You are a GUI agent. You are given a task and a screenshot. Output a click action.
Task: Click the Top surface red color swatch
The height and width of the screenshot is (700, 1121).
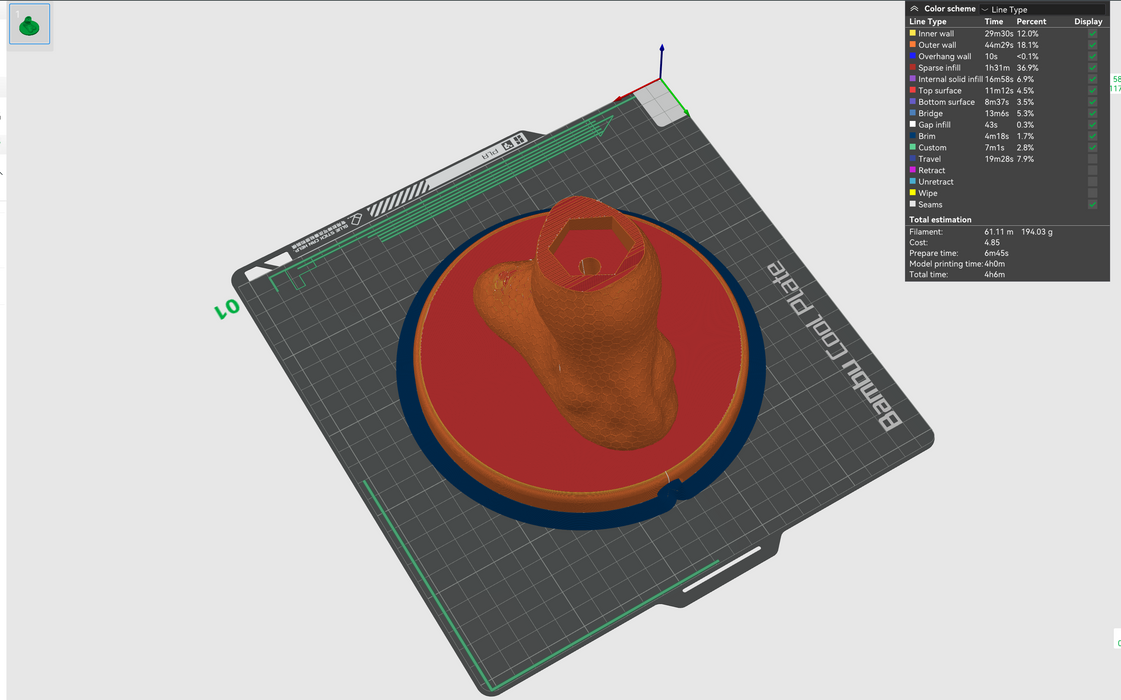(x=912, y=91)
